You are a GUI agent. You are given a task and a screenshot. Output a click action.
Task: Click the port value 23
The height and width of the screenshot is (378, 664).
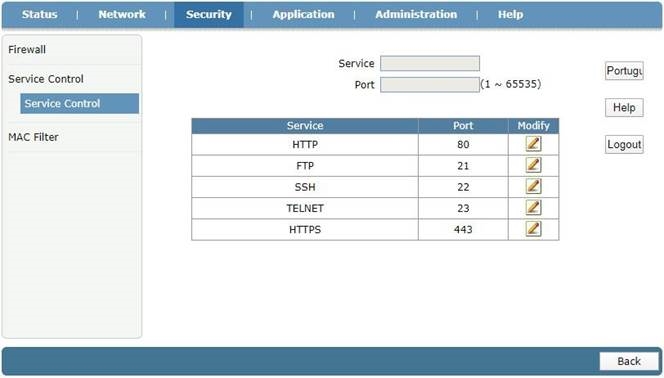463,208
